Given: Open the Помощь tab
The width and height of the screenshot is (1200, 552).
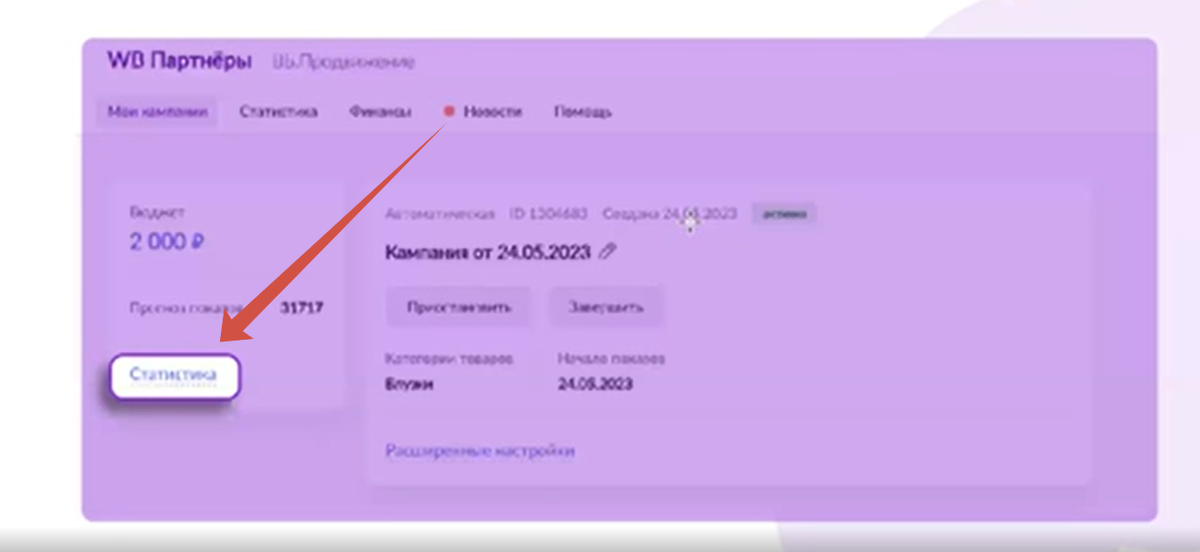Looking at the screenshot, I should tap(583, 112).
